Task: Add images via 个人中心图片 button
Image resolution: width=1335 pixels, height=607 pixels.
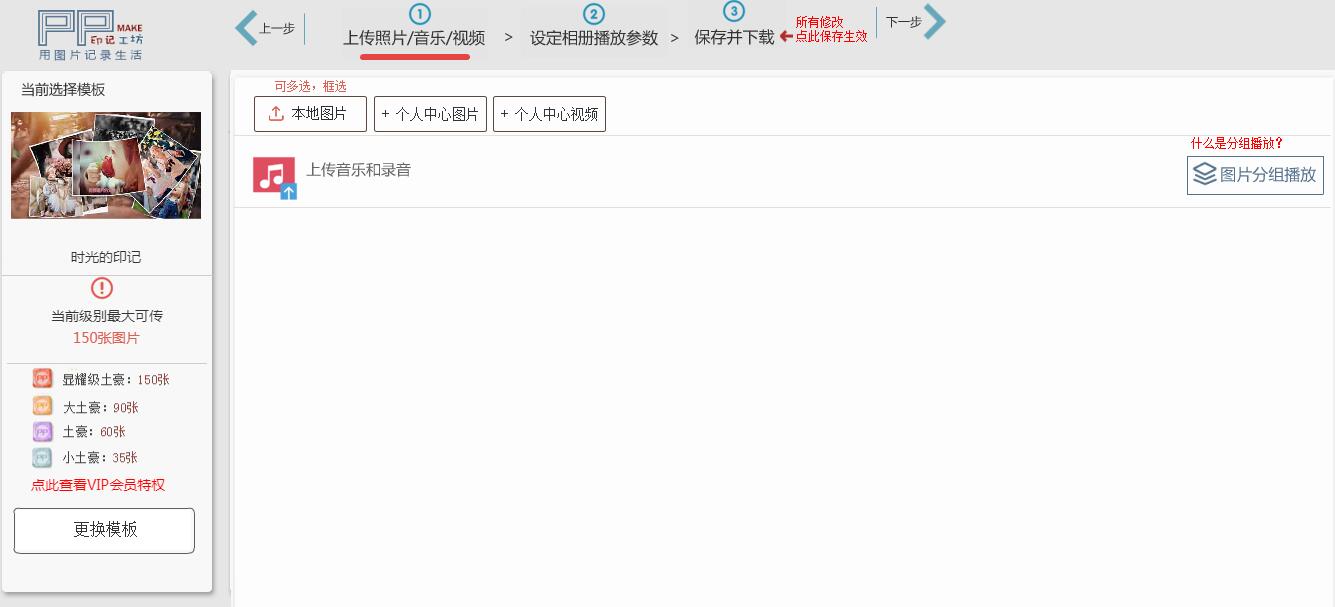Action: (430, 114)
